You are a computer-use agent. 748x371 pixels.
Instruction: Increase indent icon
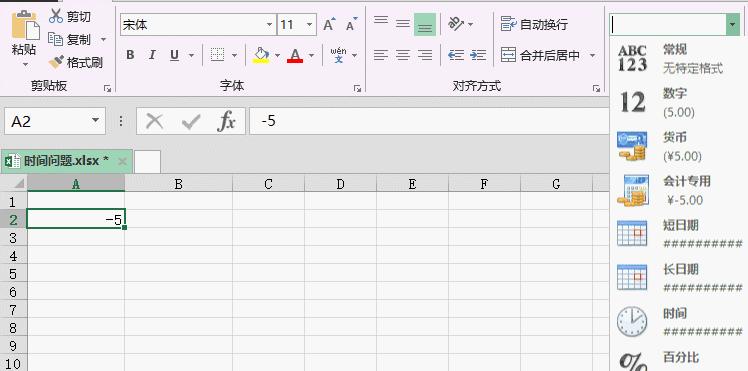pos(478,55)
